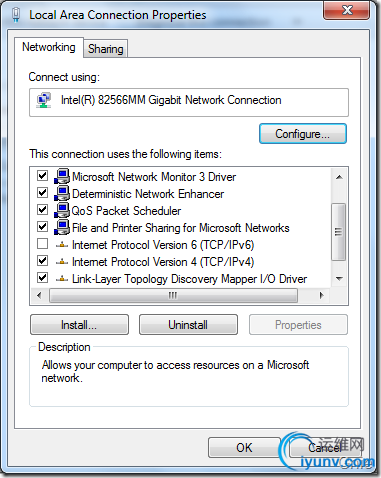
Task: Uncheck Internet Protocol Version 4 checkbox
Action: tap(42, 261)
